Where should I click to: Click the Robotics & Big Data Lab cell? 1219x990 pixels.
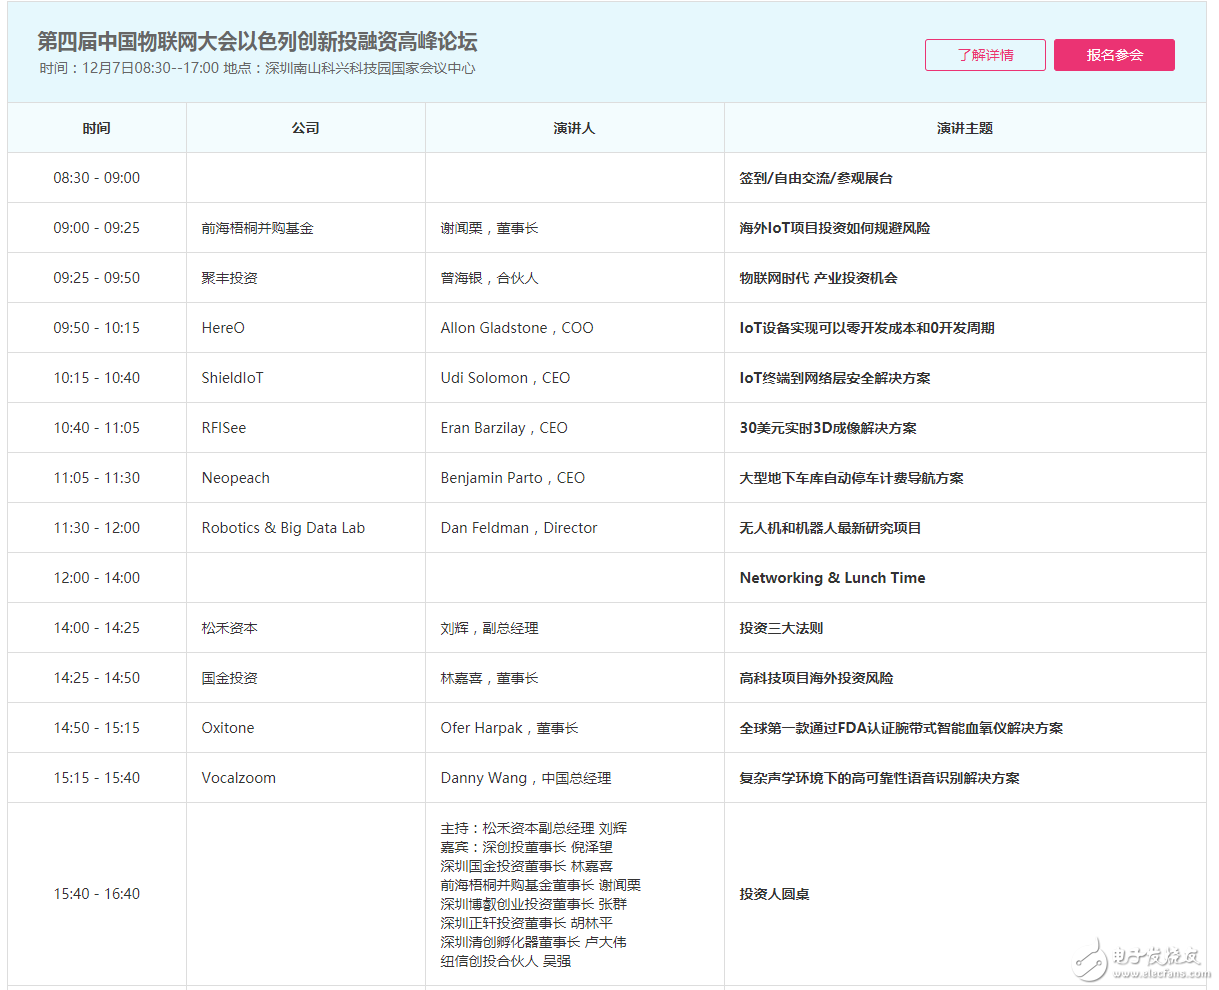point(283,528)
